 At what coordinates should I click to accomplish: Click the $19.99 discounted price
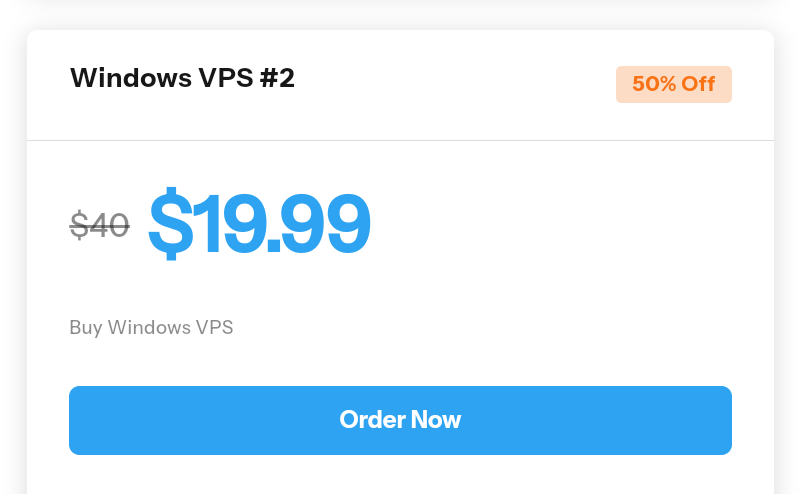[259, 223]
